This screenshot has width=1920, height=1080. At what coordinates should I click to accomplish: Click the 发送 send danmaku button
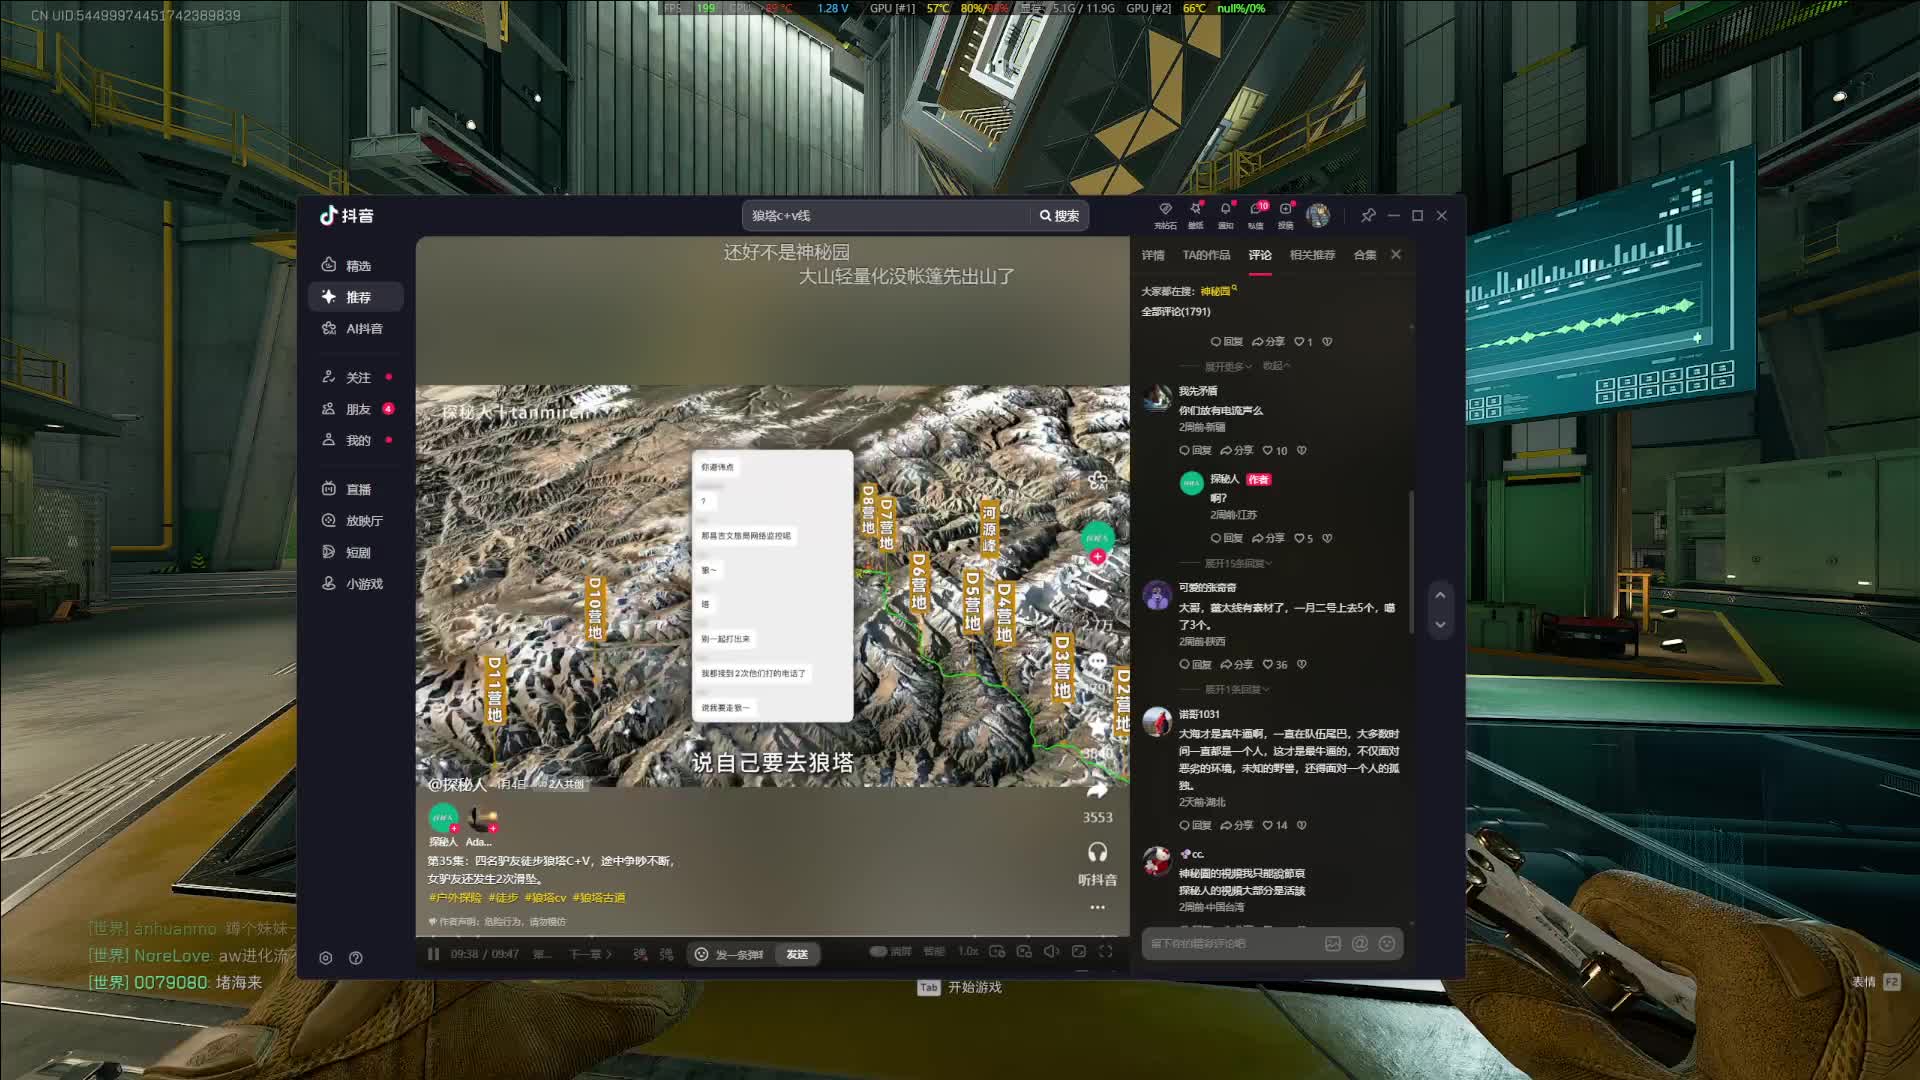click(797, 954)
